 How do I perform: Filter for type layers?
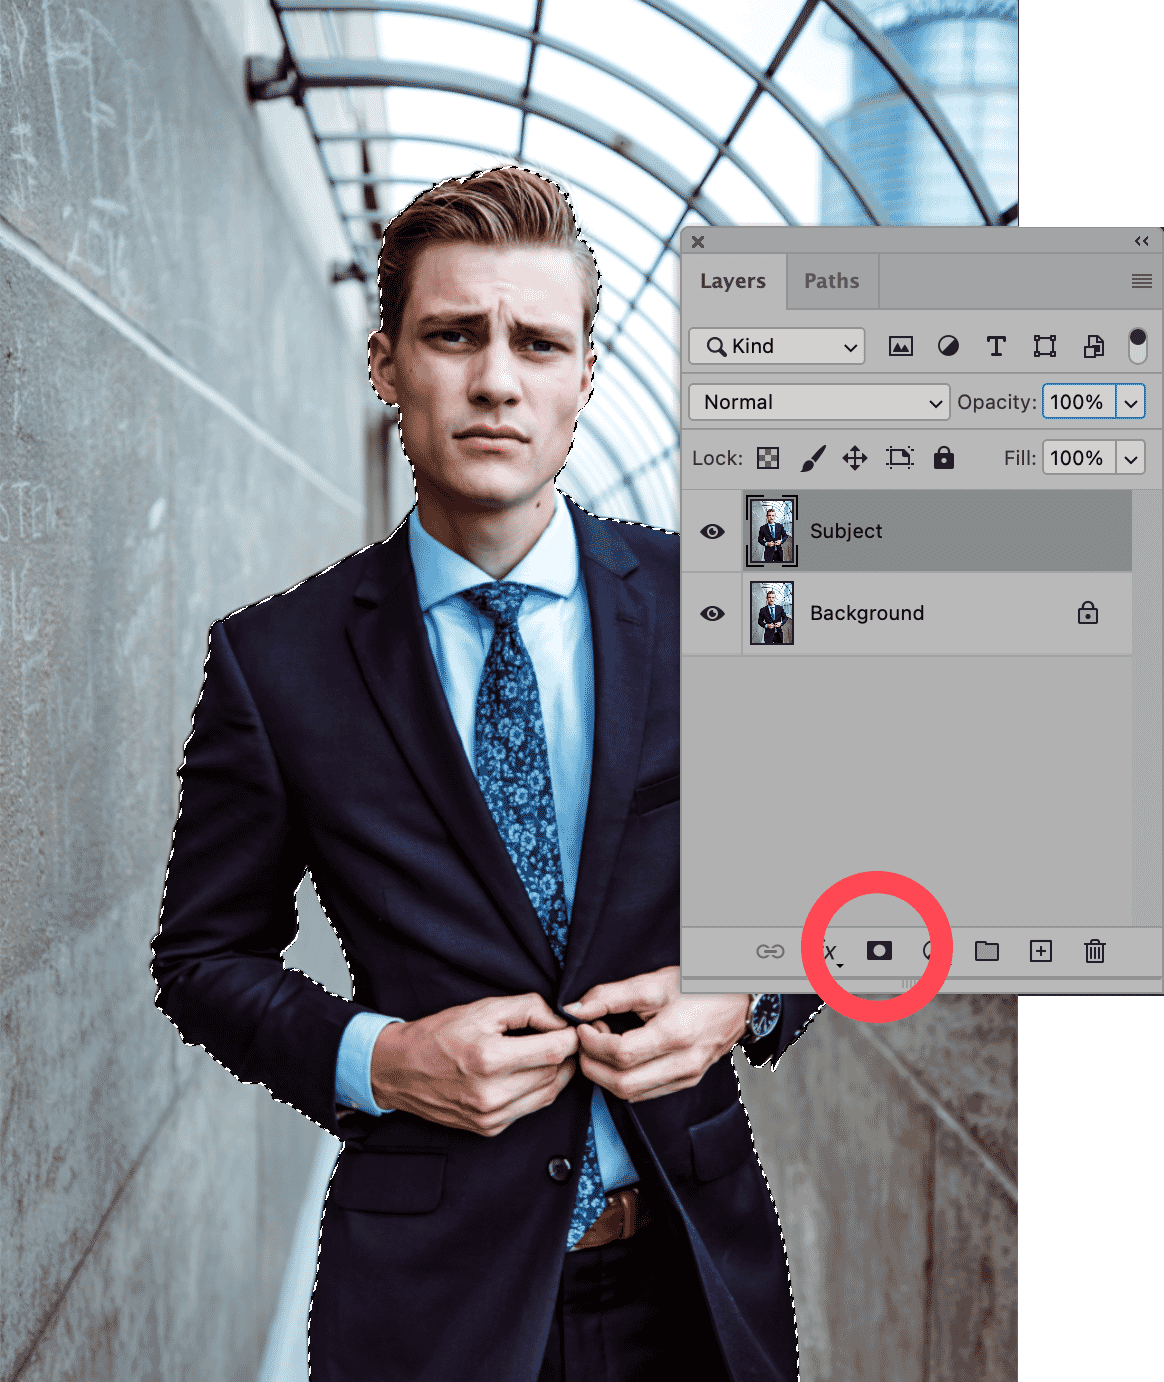(x=996, y=347)
